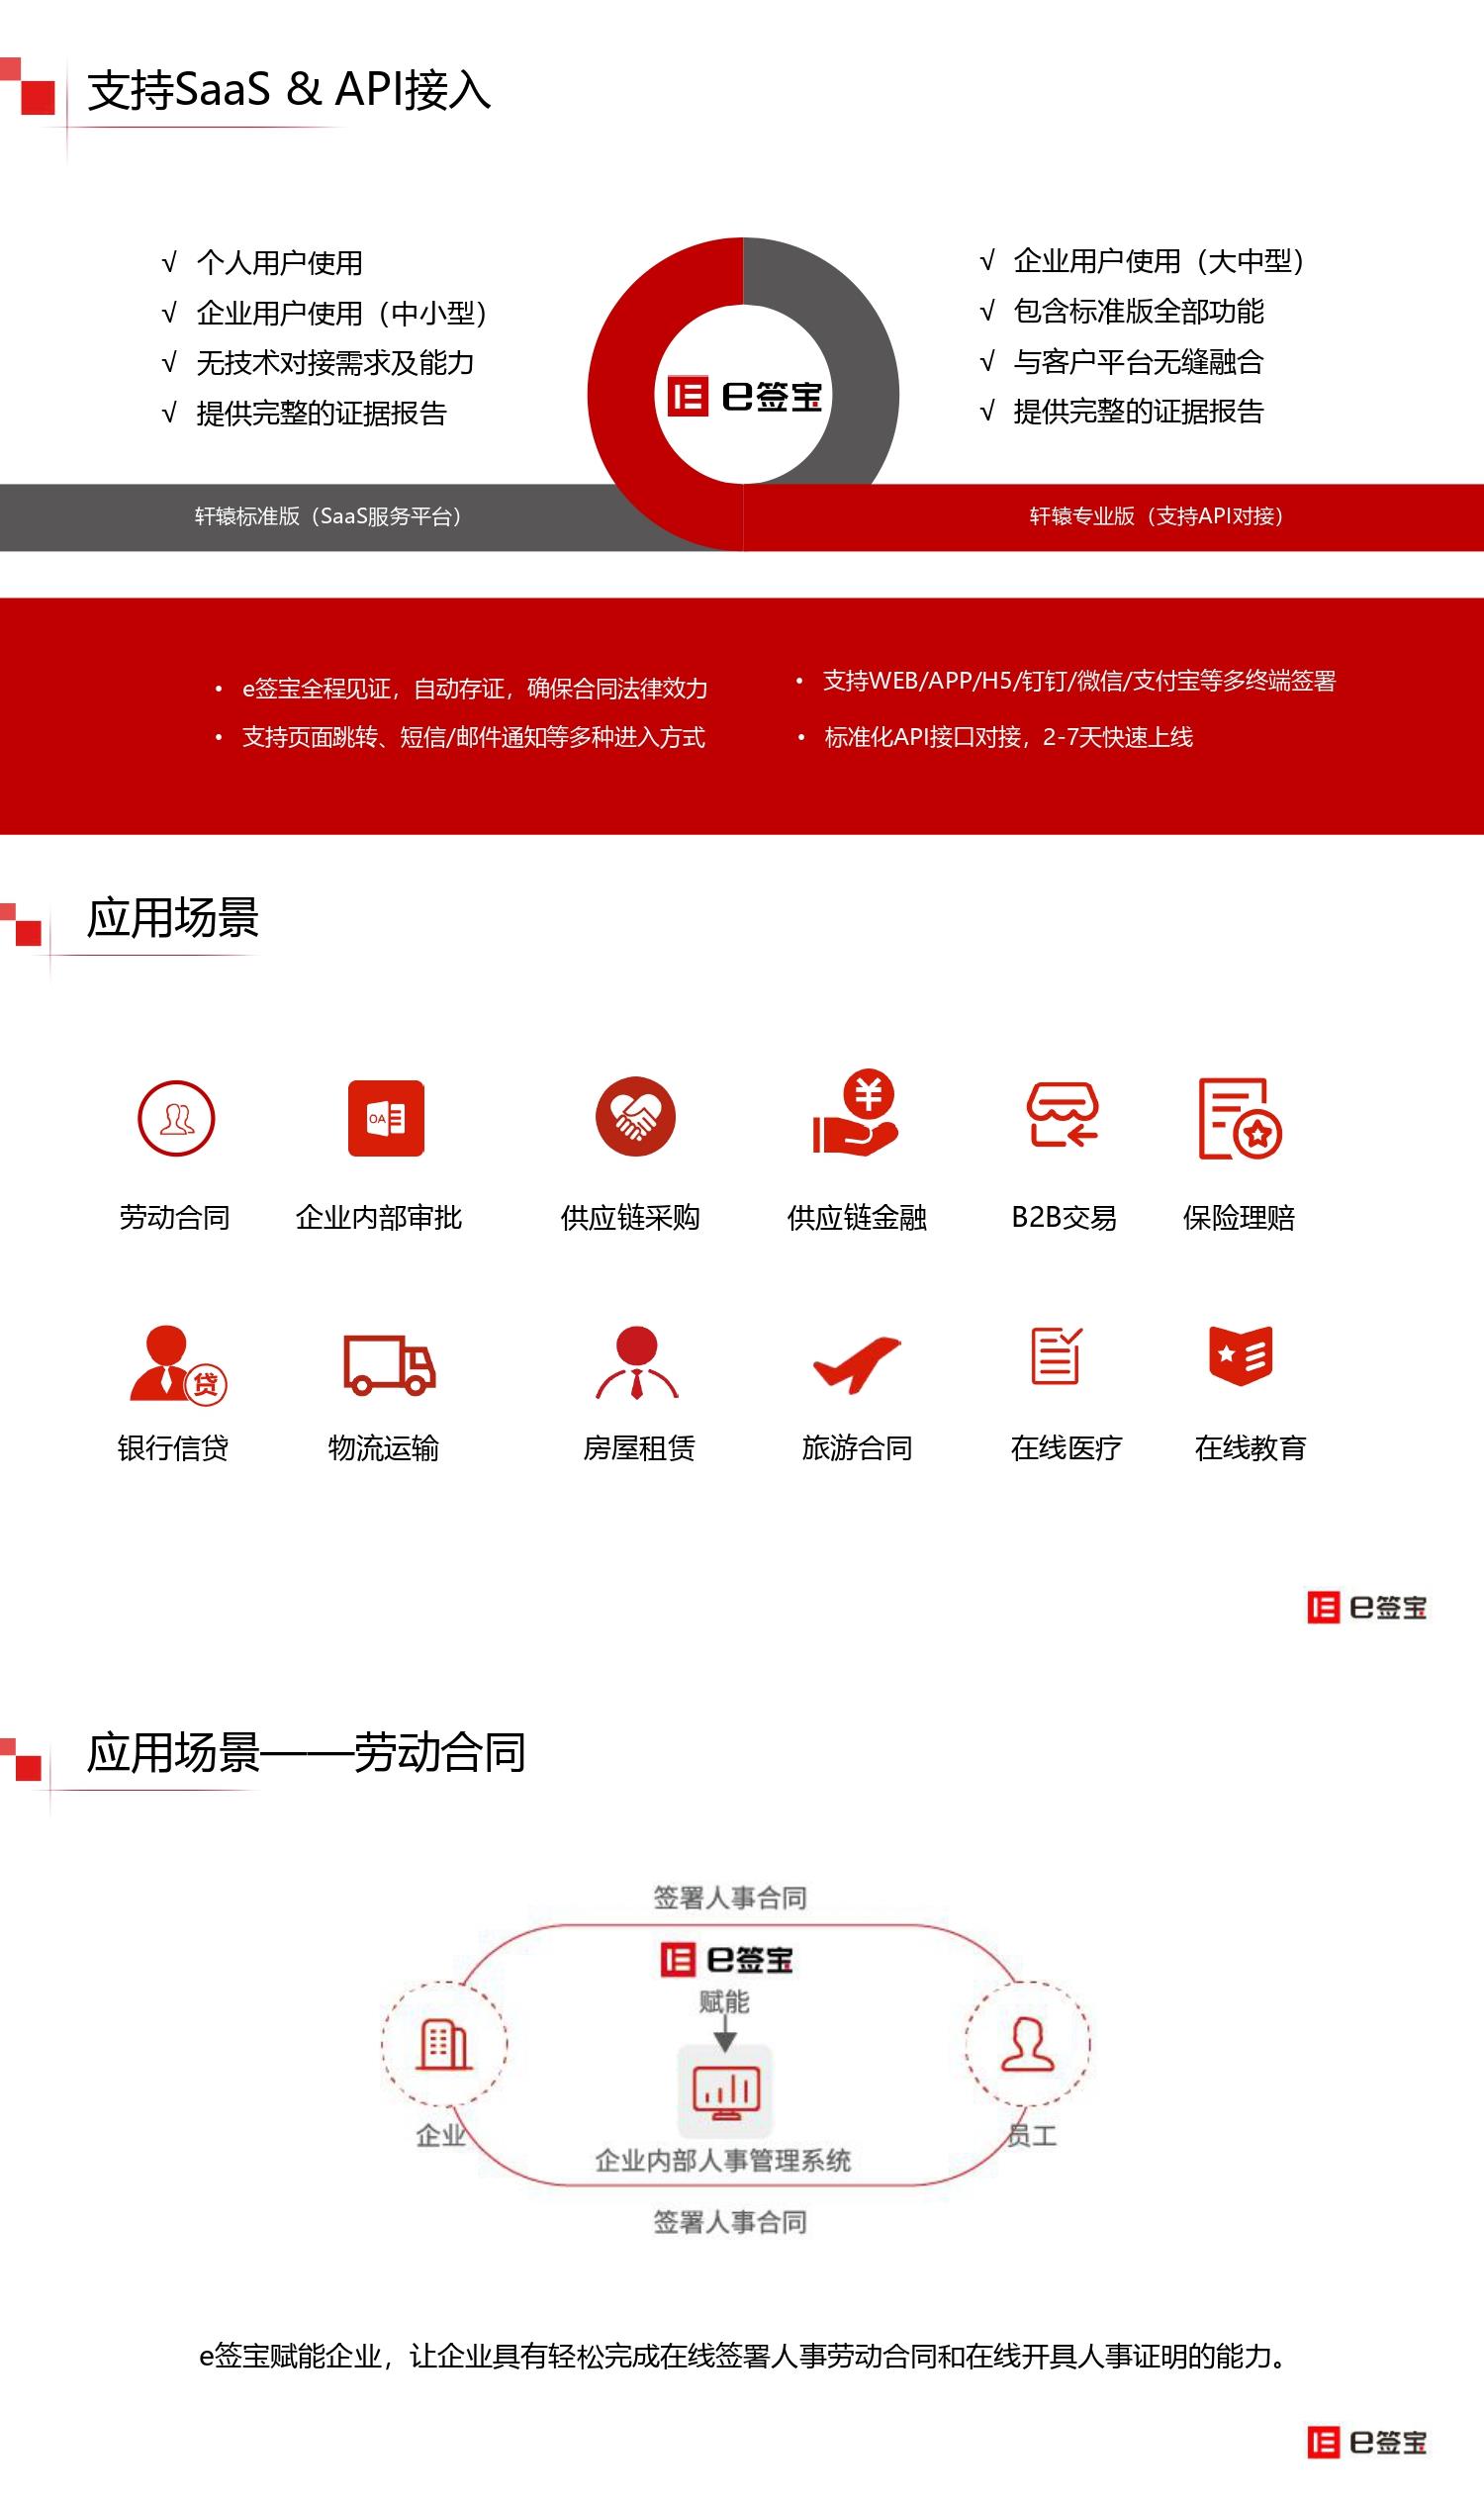The width and height of the screenshot is (1484, 2505).
Task: Click the 赋能 label in the diagram
Action: click(x=724, y=2002)
